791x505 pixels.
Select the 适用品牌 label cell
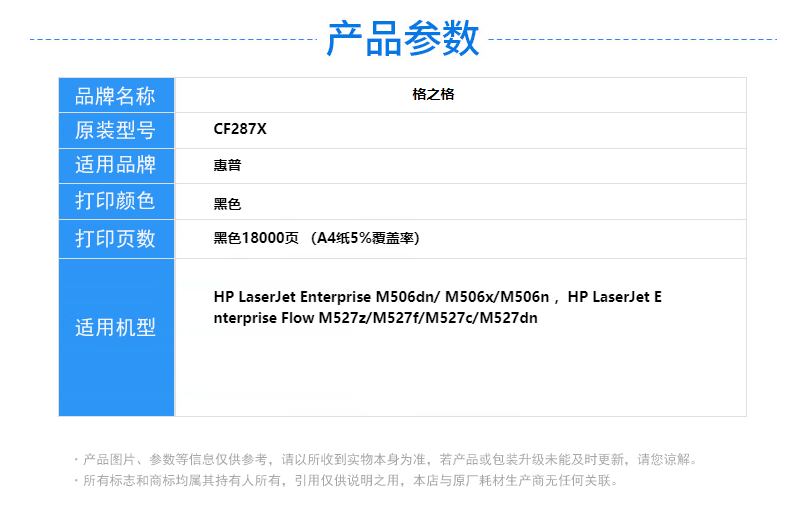[117, 166]
